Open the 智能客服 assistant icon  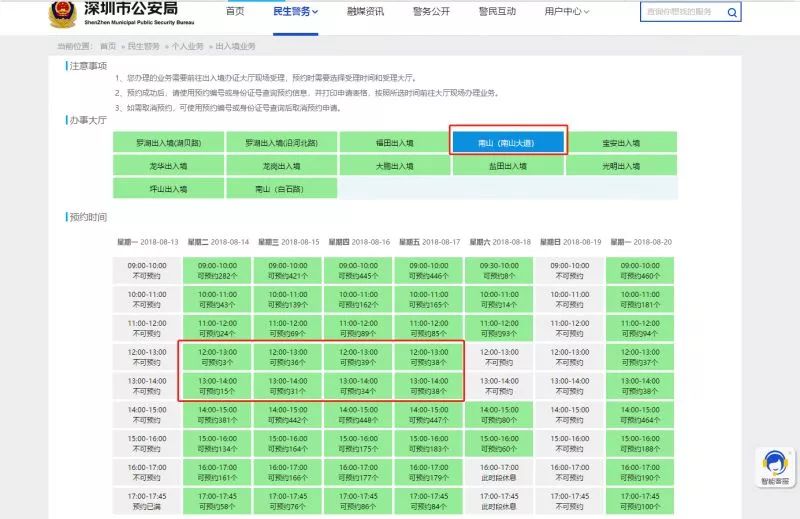pyautogui.click(x=773, y=466)
